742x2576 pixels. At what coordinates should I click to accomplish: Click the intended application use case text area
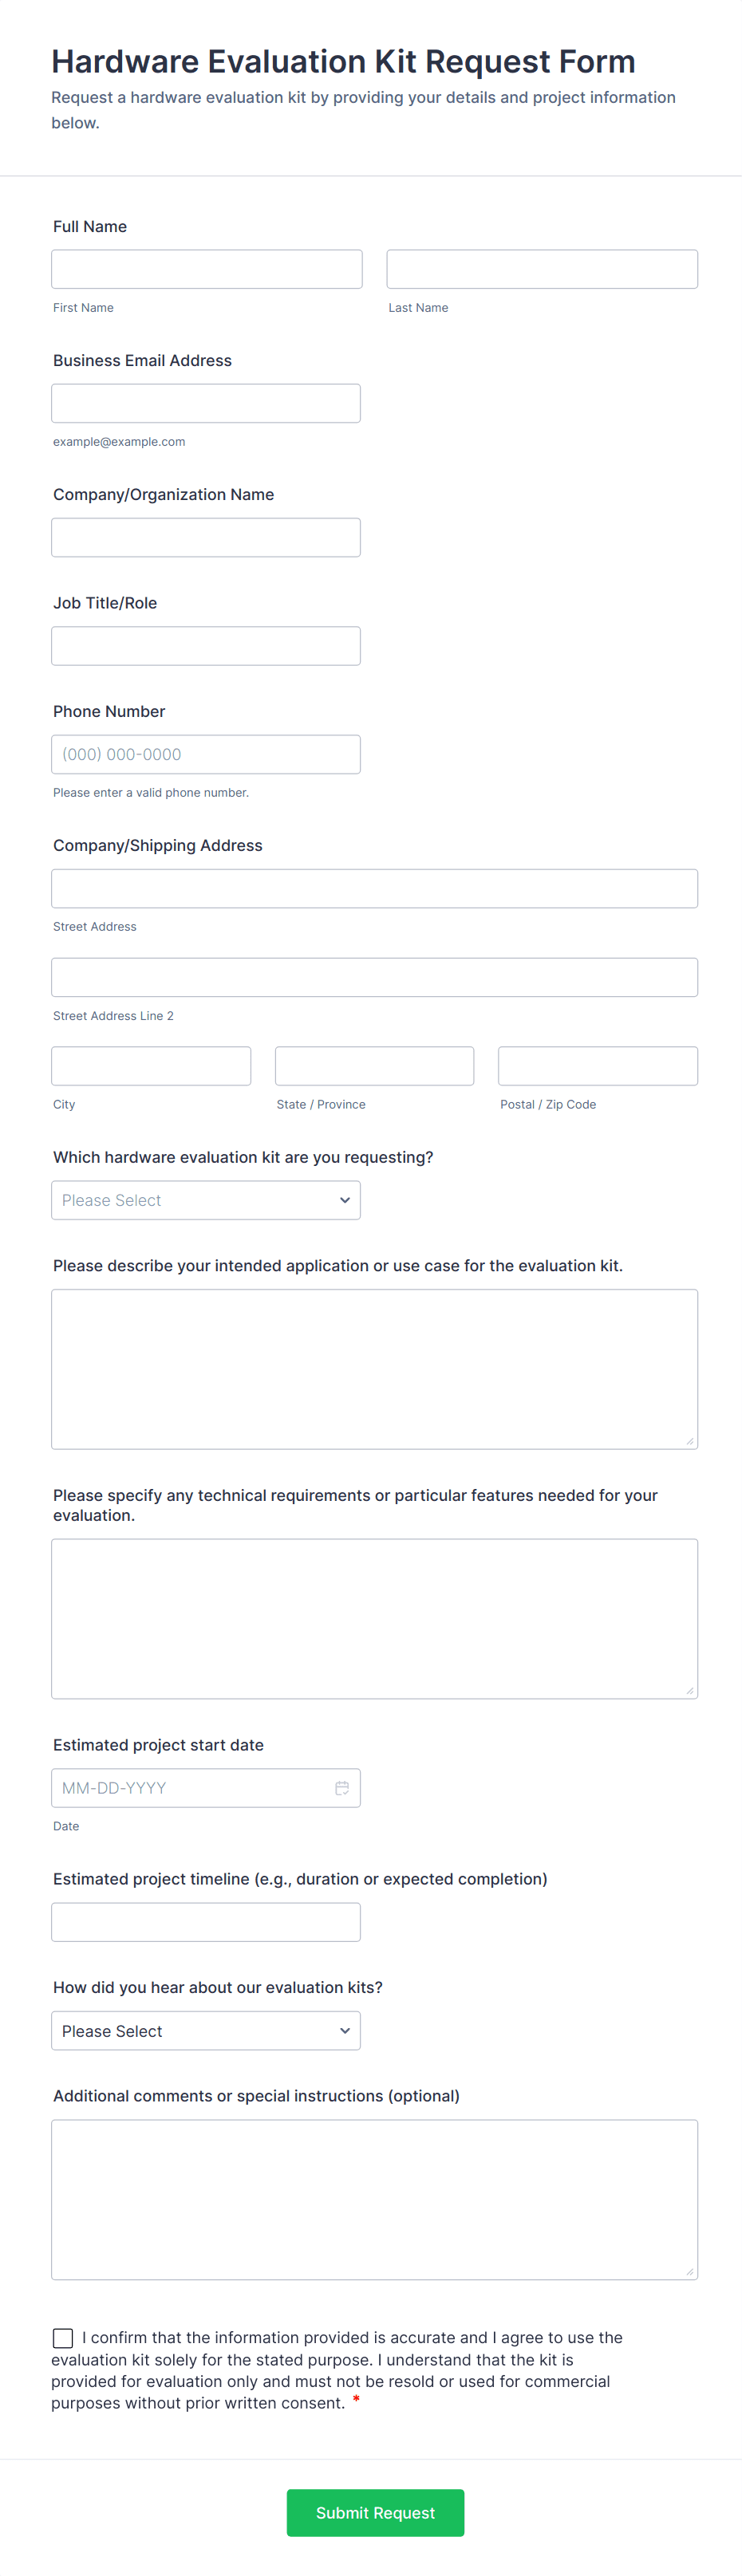click(374, 1368)
